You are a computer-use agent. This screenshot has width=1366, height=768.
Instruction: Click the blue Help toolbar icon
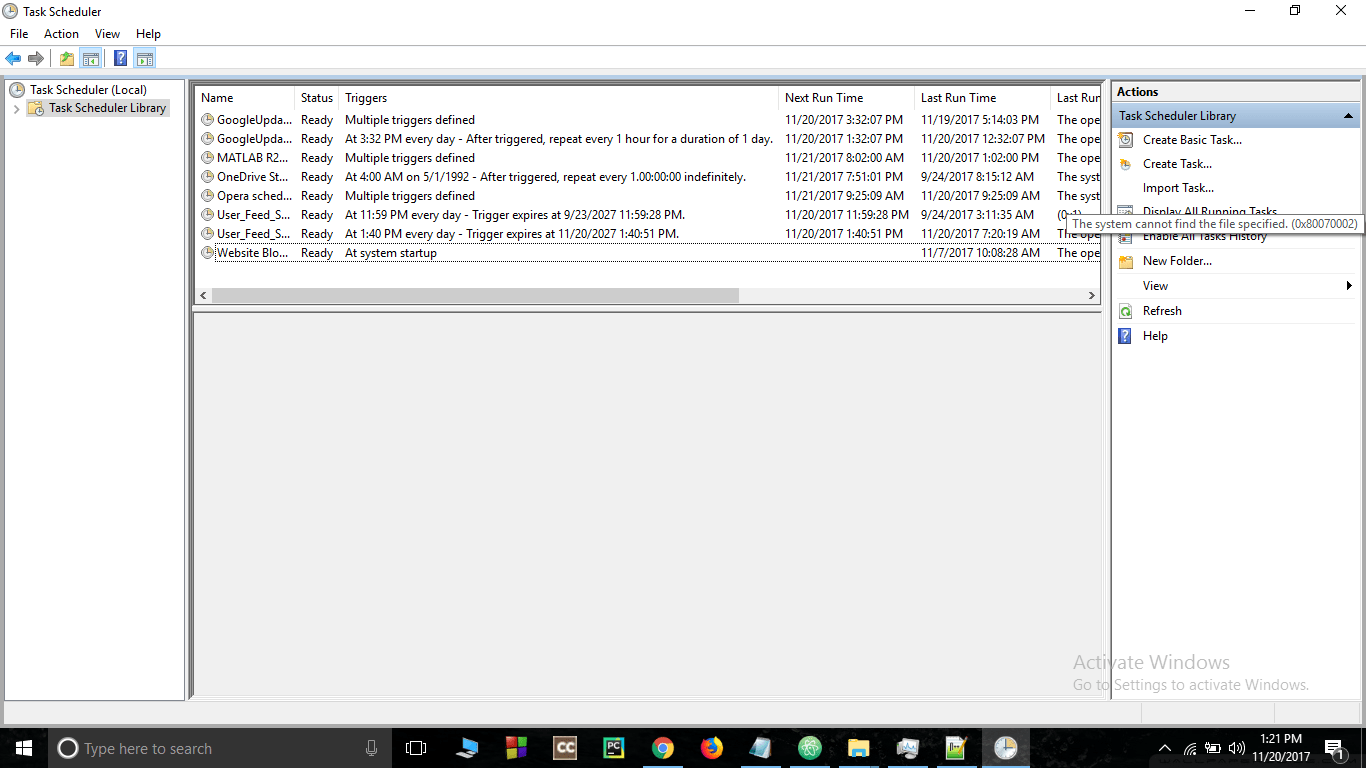(x=120, y=59)
